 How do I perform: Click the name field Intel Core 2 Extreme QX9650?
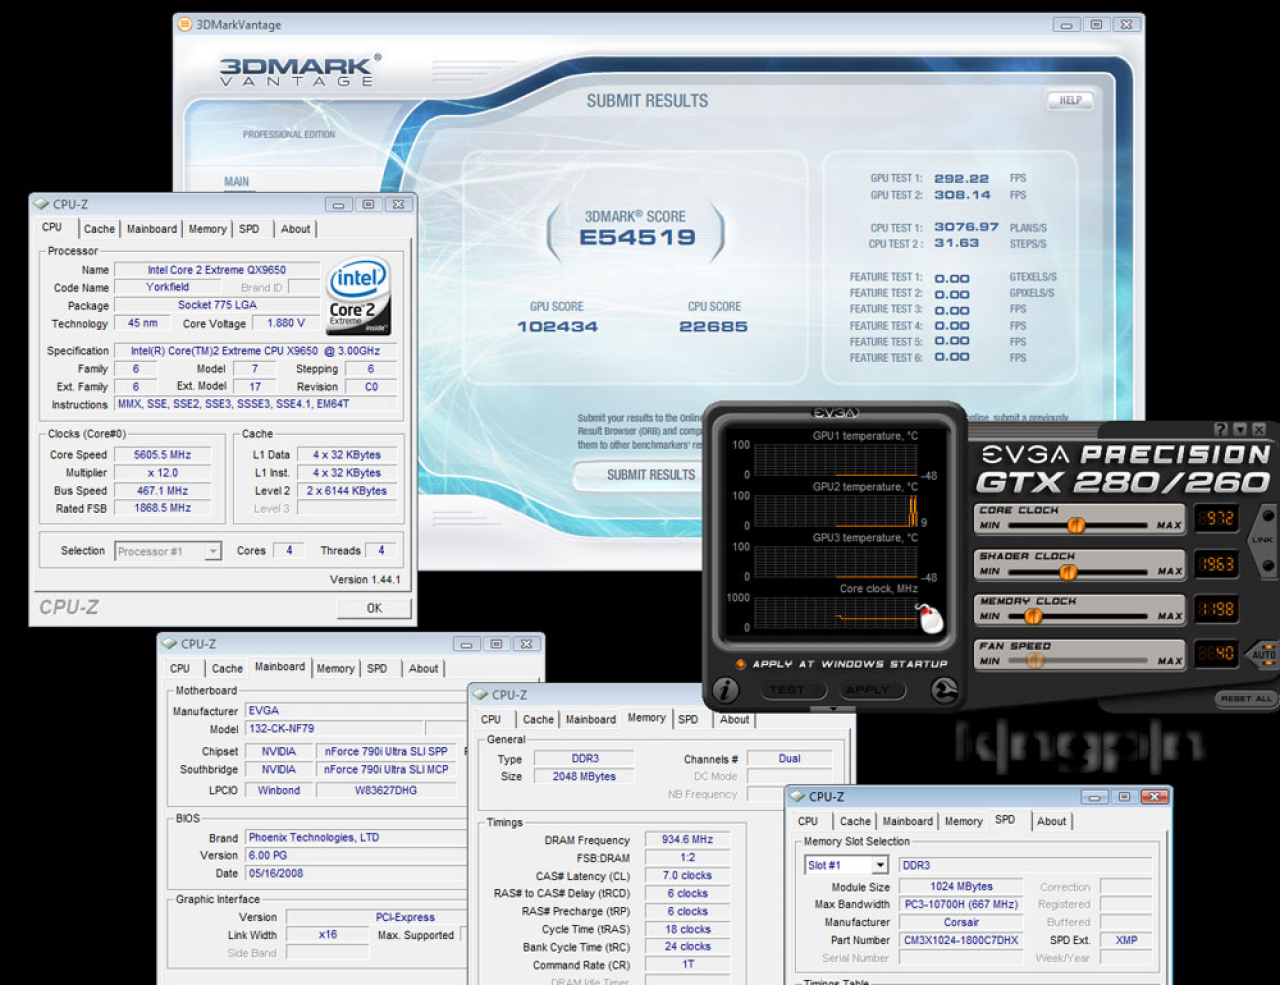point(217,270)
